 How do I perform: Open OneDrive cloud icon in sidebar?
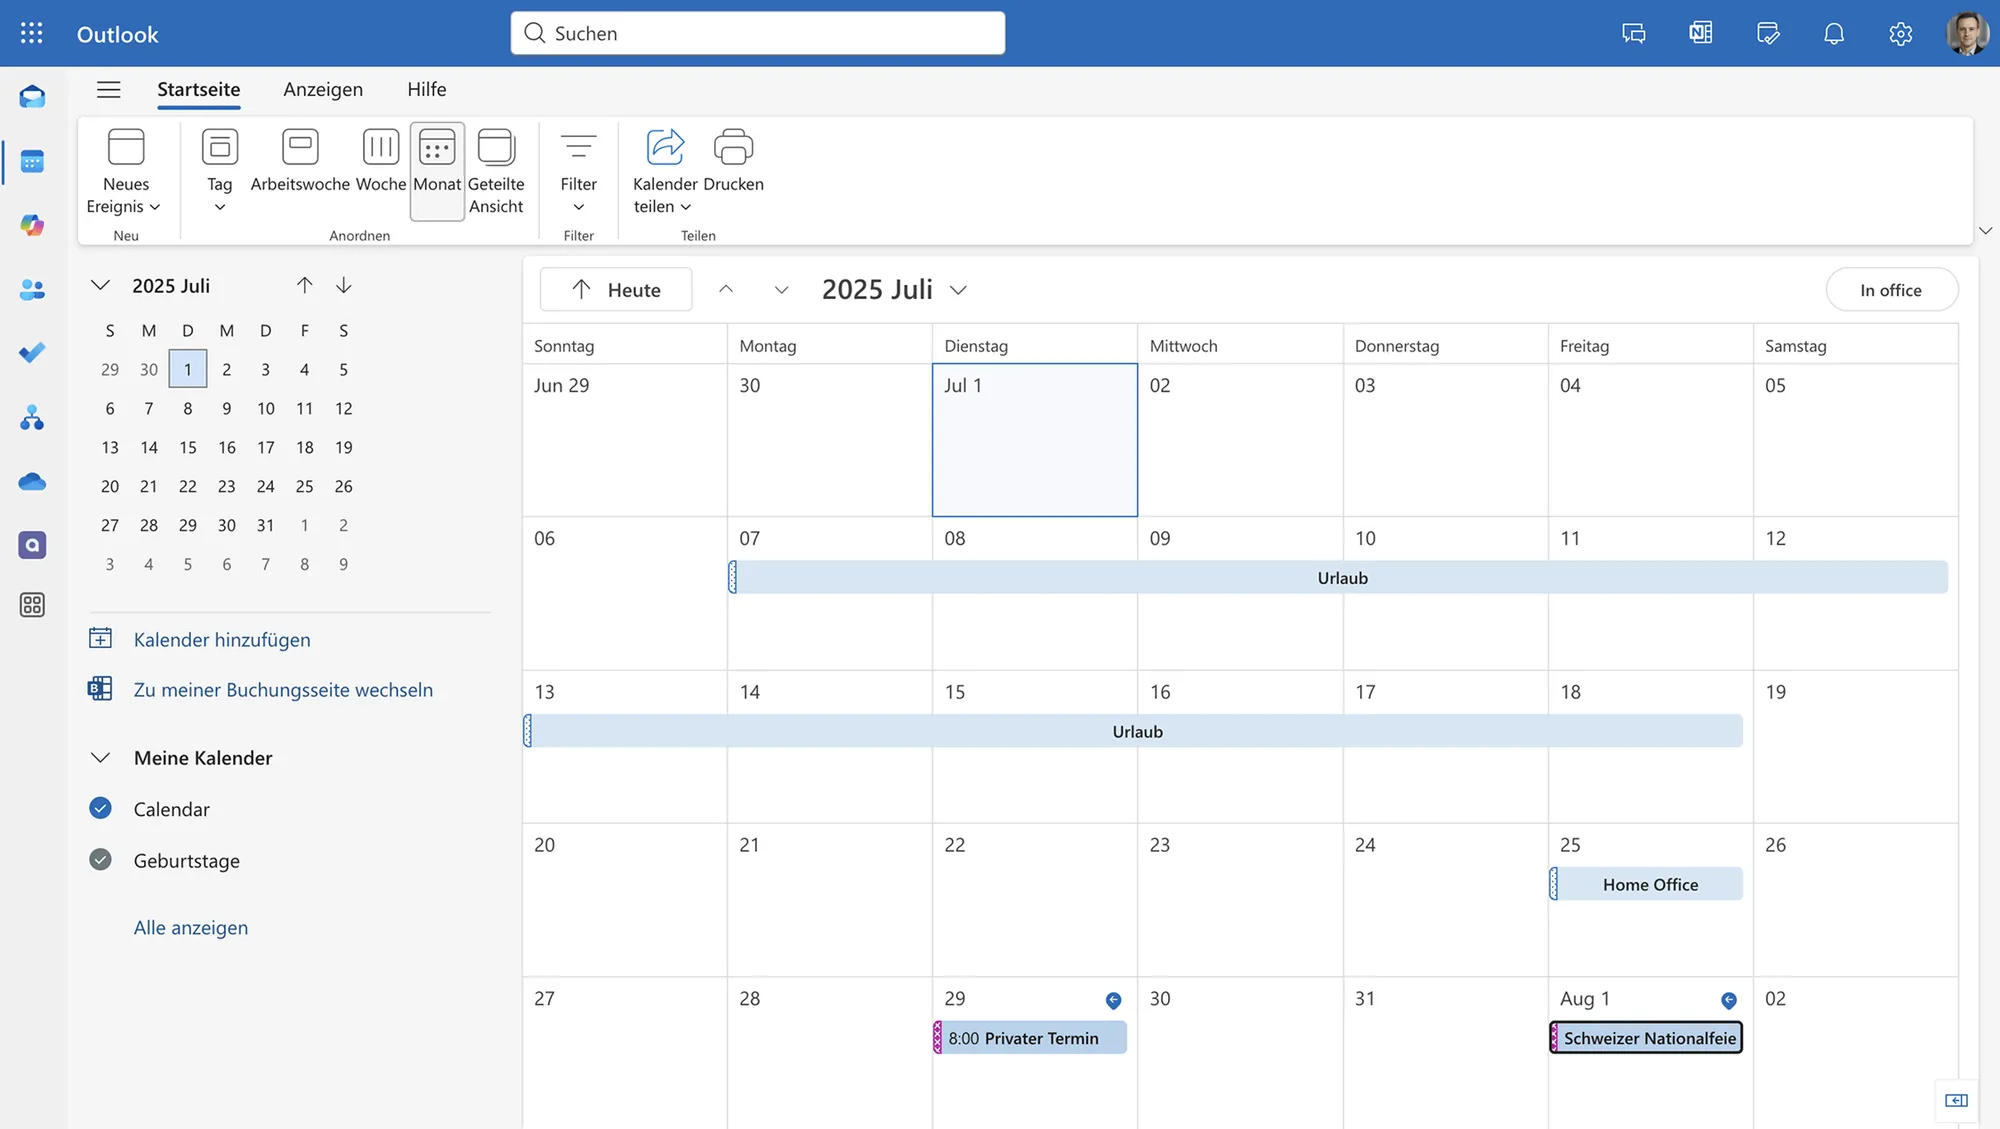[x=32, y=482]
